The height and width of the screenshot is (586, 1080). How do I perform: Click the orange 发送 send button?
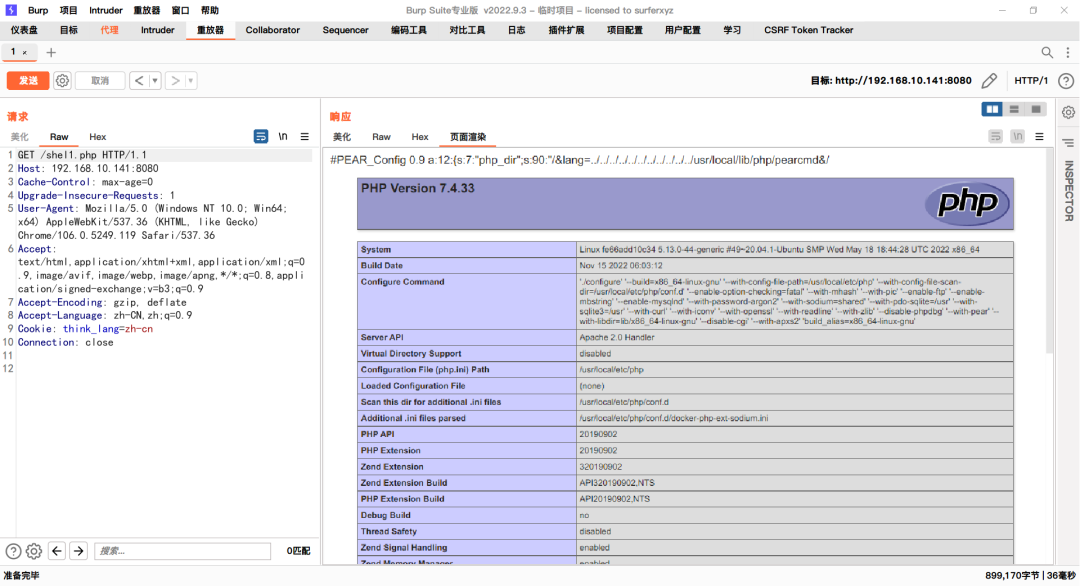[28, 81]
